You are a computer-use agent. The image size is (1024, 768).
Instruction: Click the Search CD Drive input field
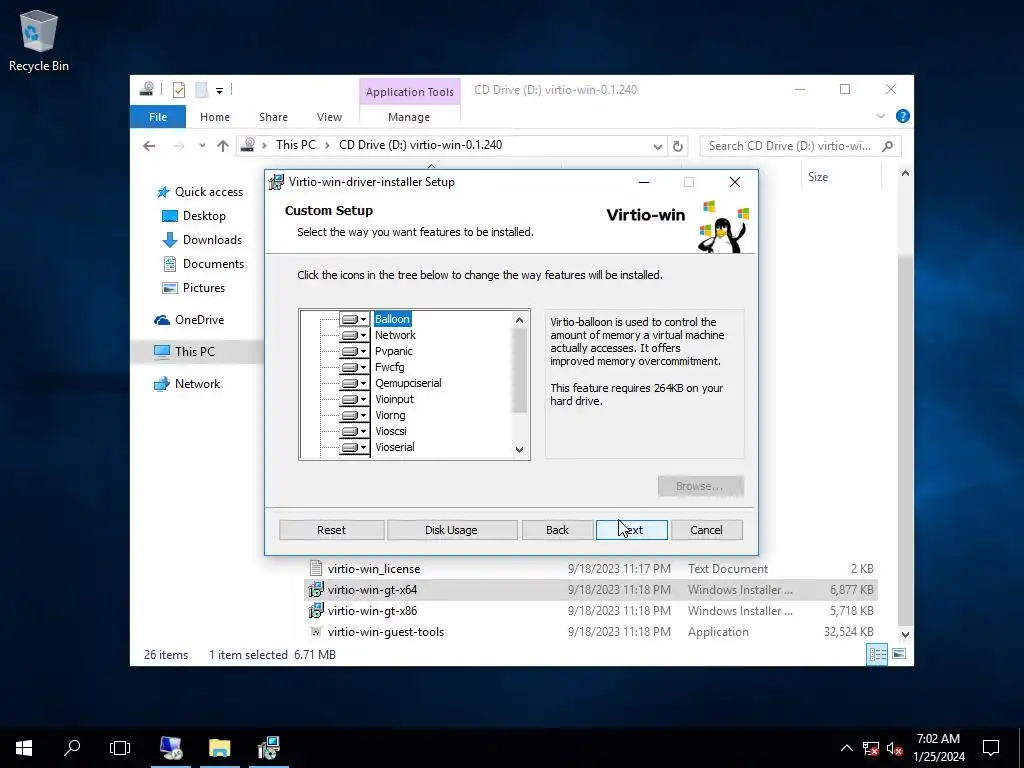point(800,146)
